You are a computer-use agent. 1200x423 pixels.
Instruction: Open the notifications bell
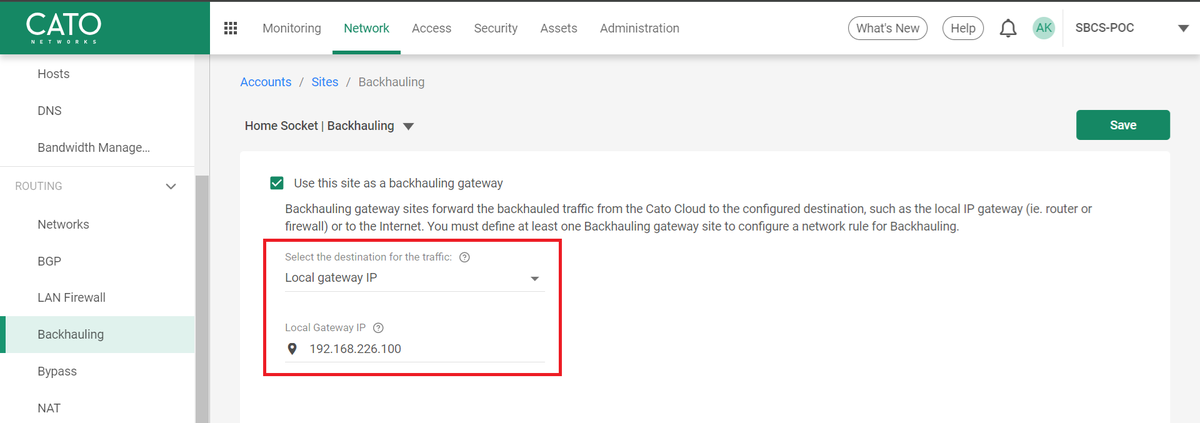[1008, 28]
